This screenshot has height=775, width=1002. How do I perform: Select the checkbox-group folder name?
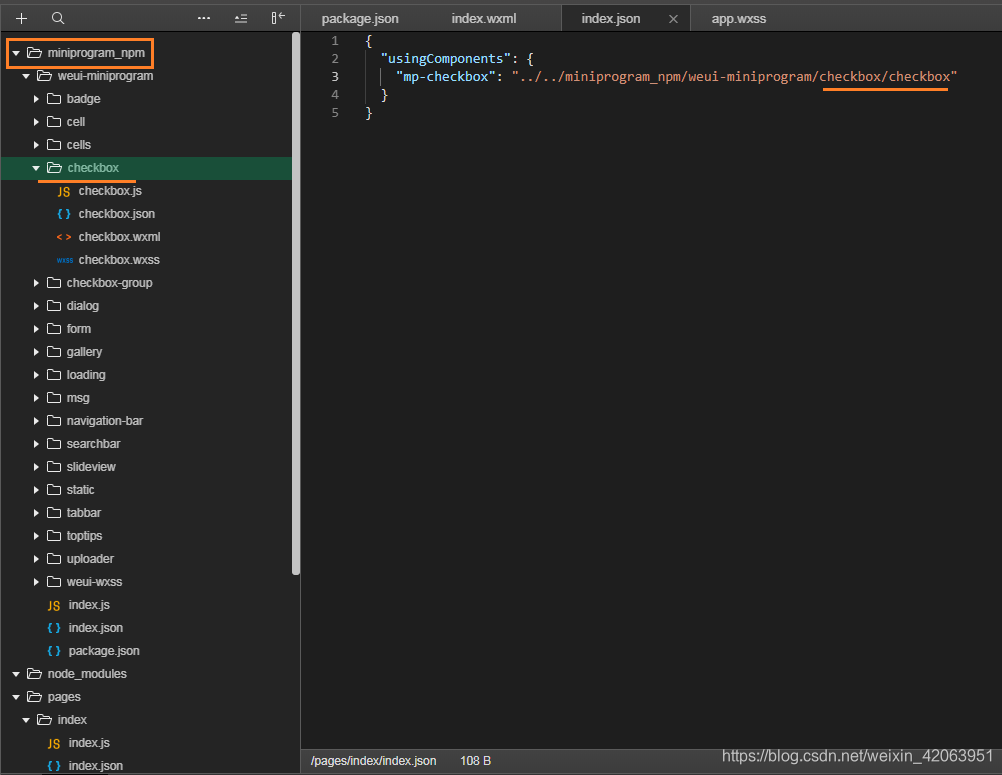(x=109, y=283)
